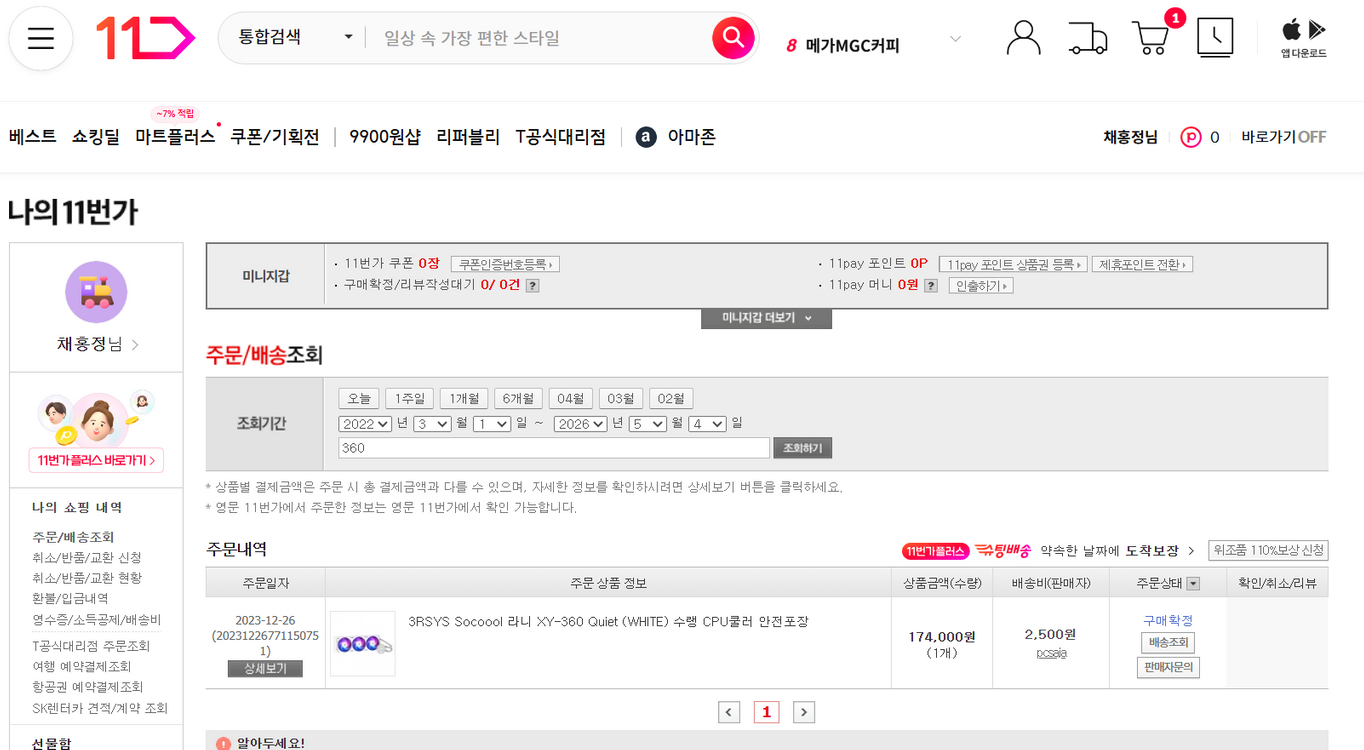Viewport: 1364px width, 750px height.
Task: Expand the trending keywords chevron
Action: (955, 39)
